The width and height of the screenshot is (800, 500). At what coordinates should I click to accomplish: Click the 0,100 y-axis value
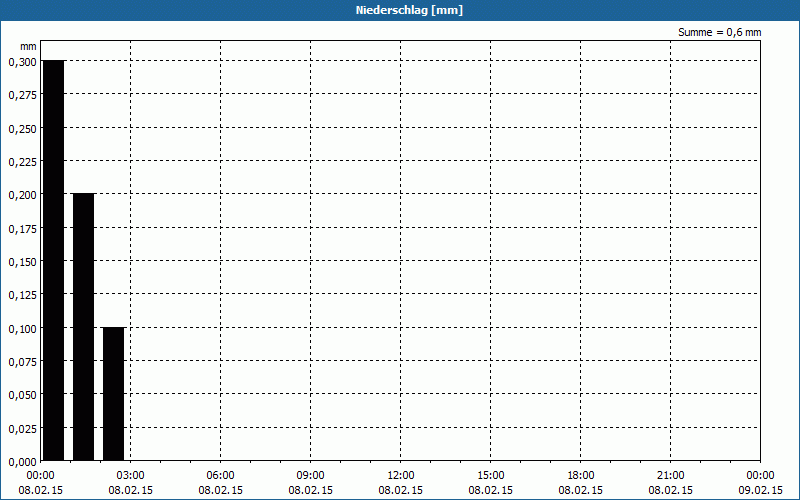23,329
